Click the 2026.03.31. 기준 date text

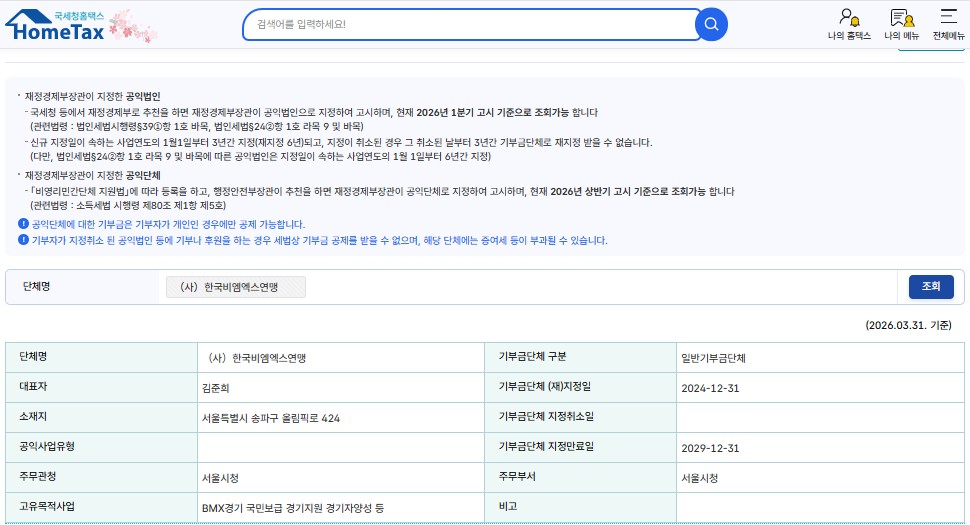(908, 325)
